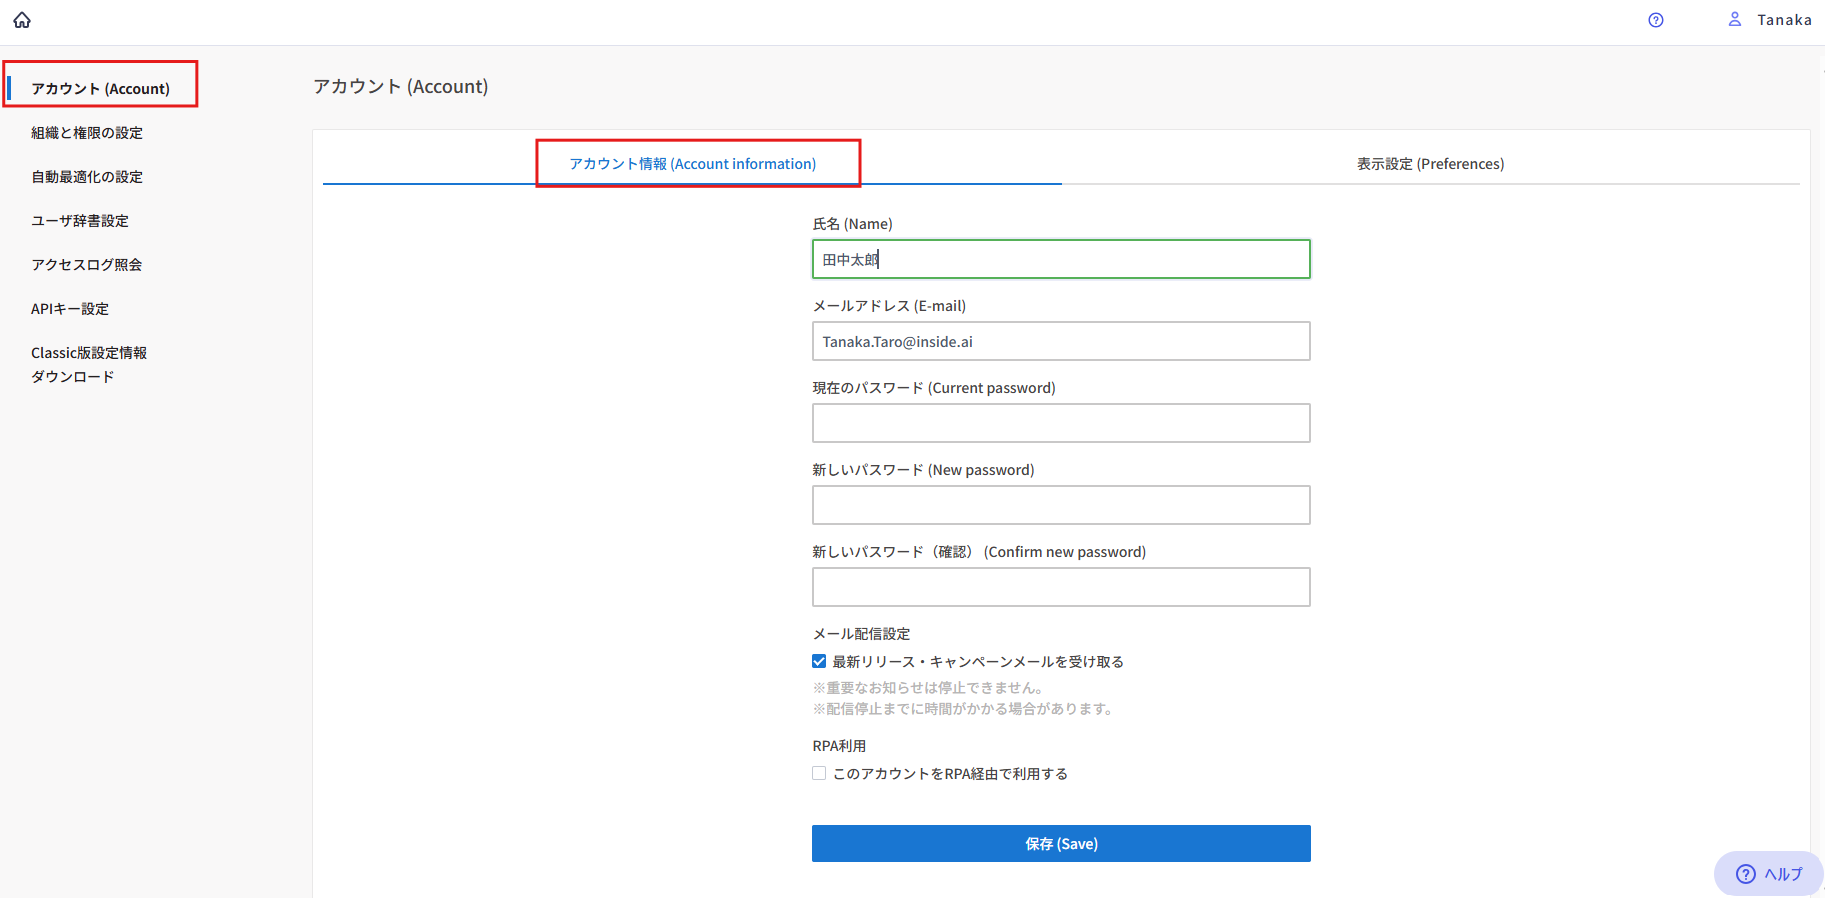Navigate to APIキー設定 in sidebar
The width and height of the screenshot is (1825, 898).
pos(70,309)
